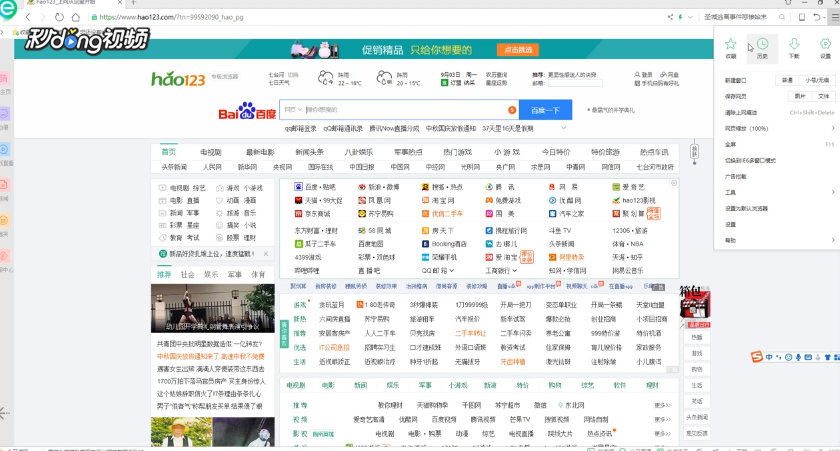
Task: Expand the 网页缩放 (100%) submenu
Action: coord(833,129)
